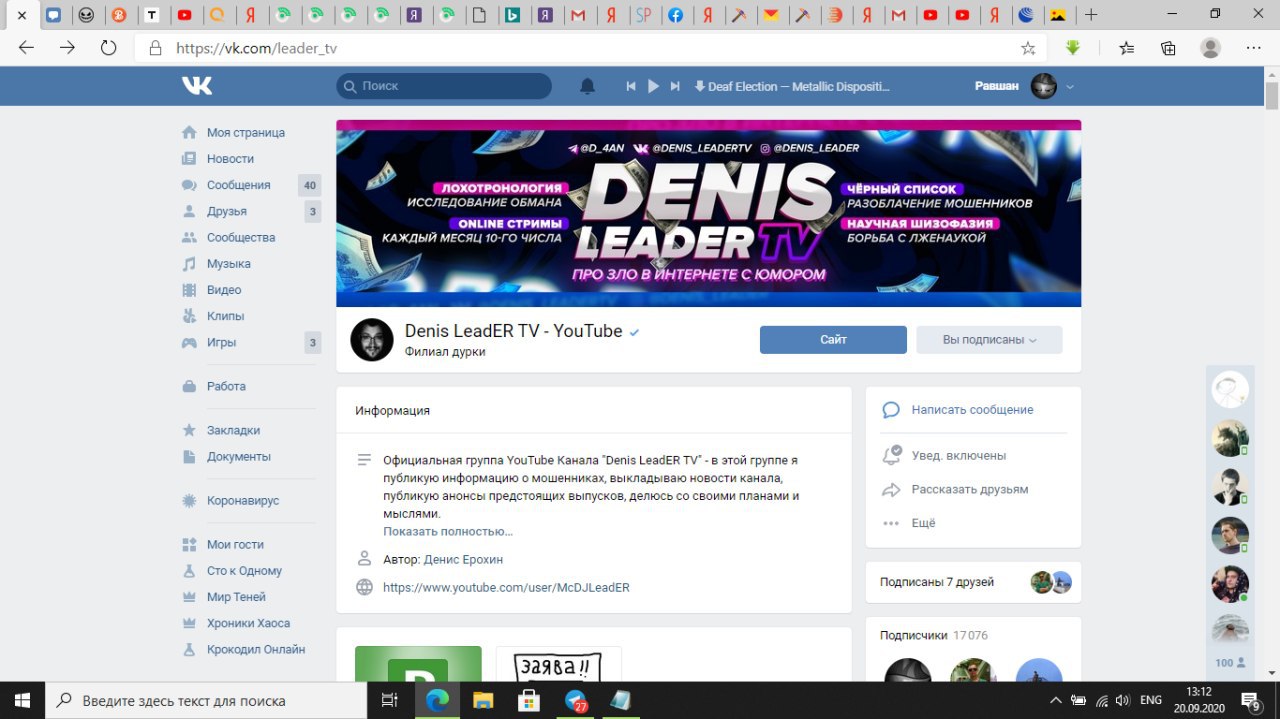Viewport: 1280px width, 719px height.
Task: Click Написать сообщение
Action: point(972,410)
